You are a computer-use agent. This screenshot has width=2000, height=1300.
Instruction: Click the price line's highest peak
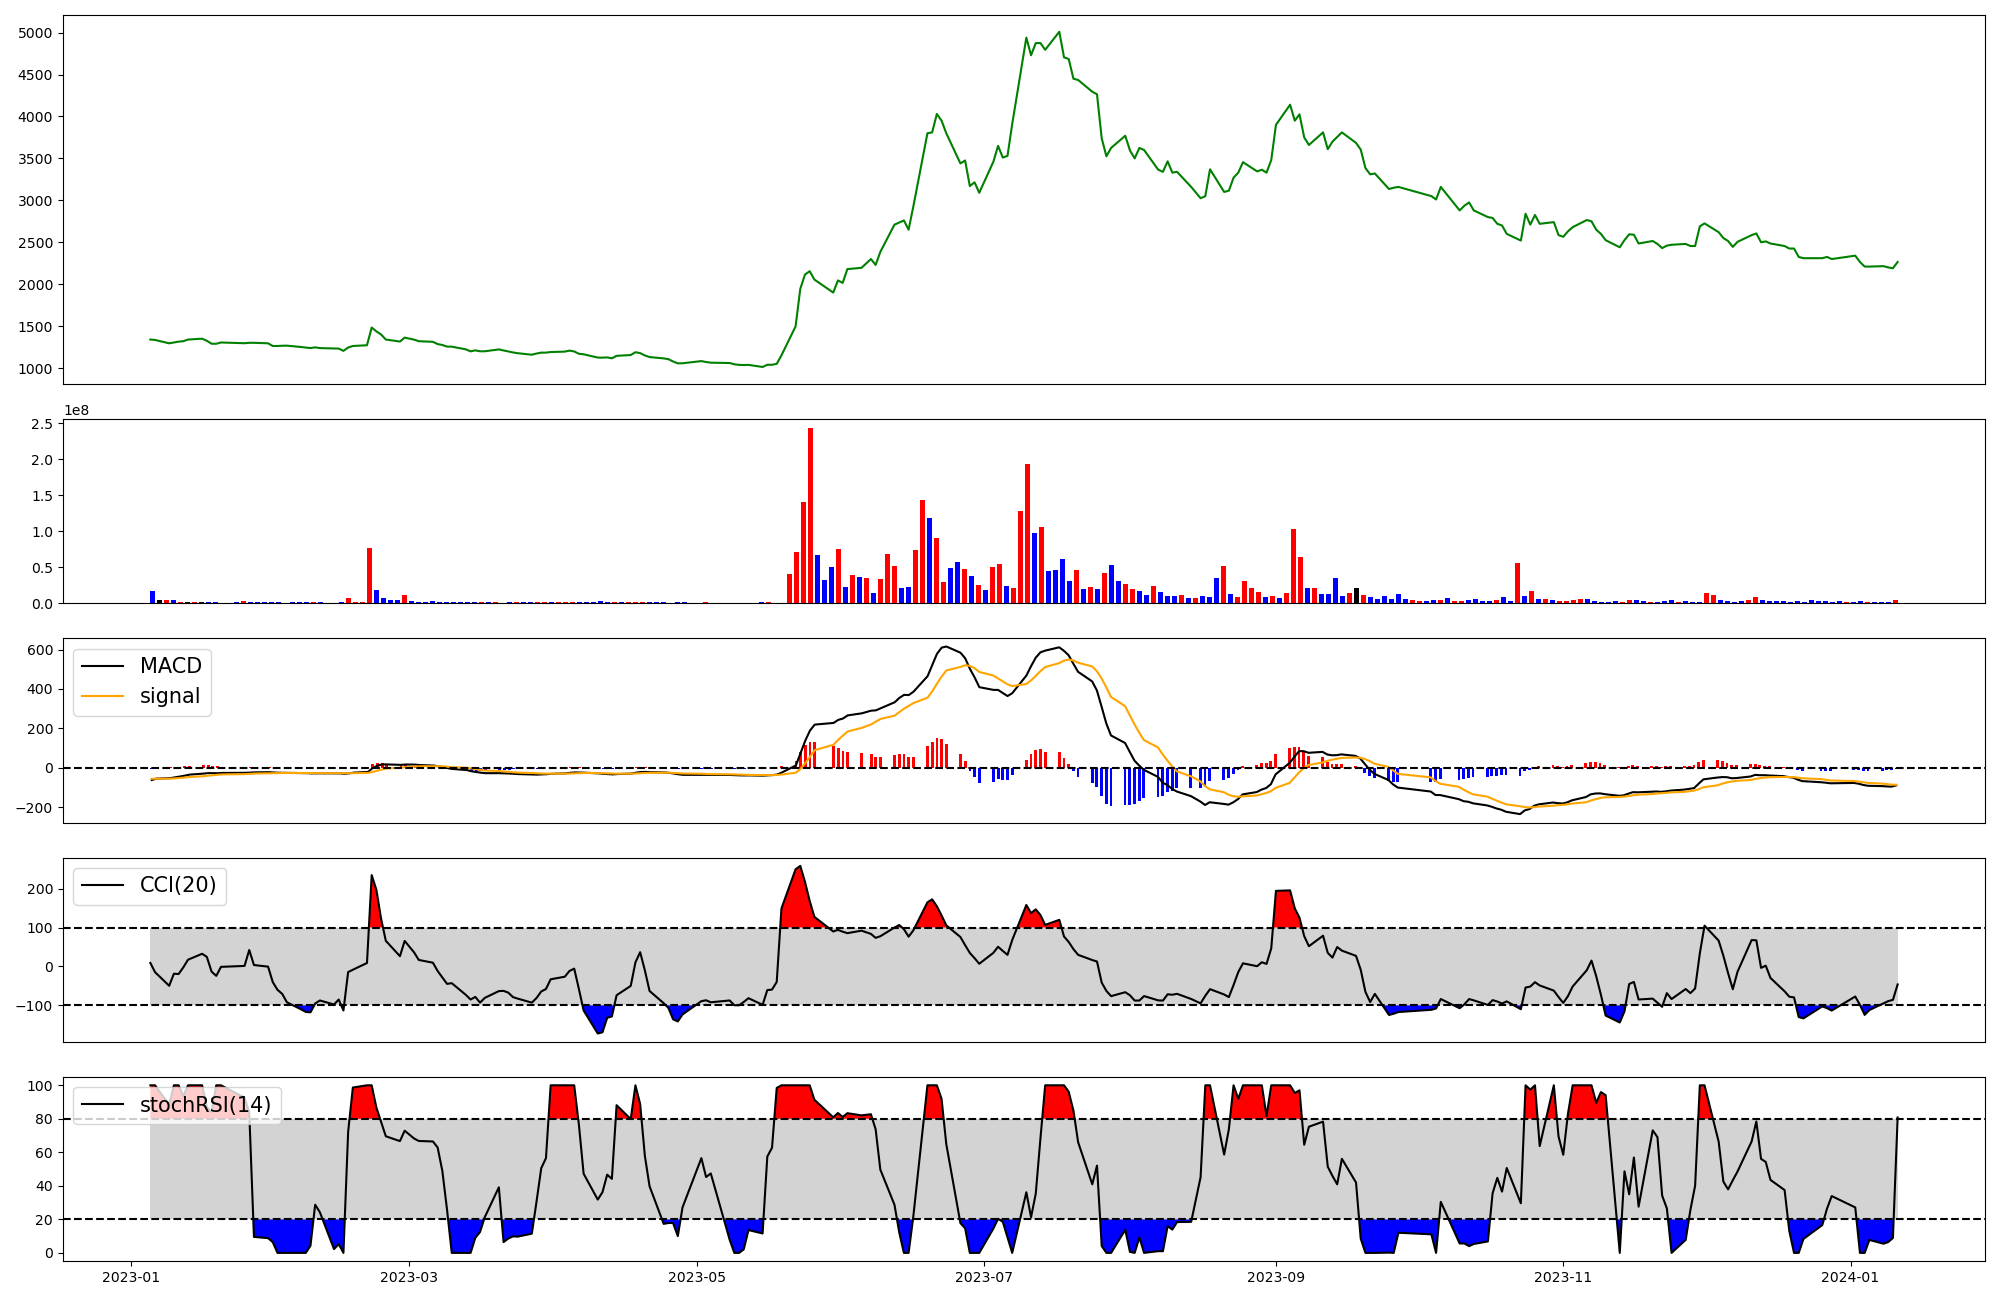1059,32
